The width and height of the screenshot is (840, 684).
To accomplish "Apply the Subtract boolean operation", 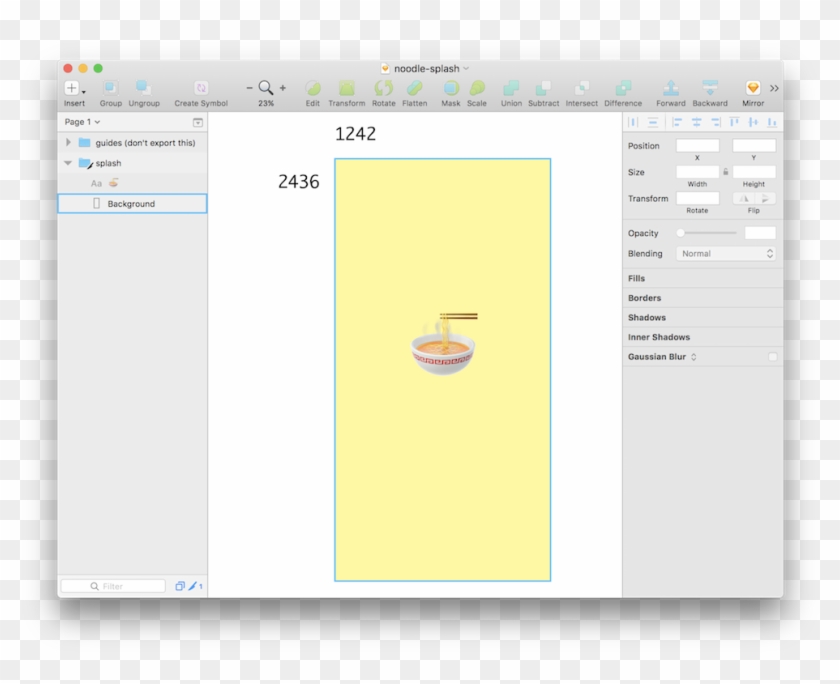I will [x=543, y=88].
